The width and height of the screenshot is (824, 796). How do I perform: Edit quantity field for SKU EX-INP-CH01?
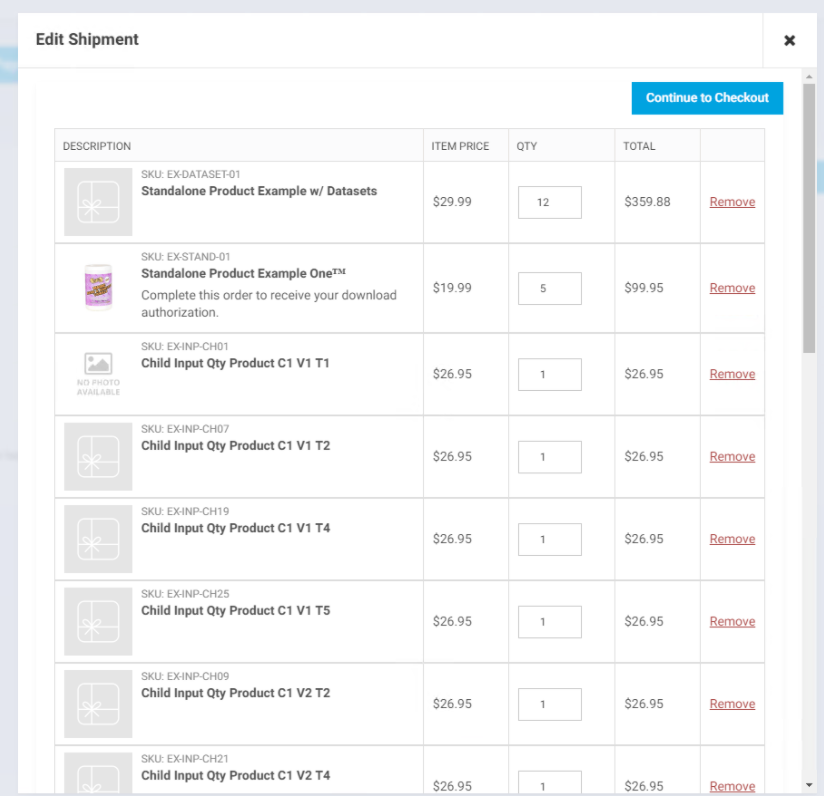point(550,375)
